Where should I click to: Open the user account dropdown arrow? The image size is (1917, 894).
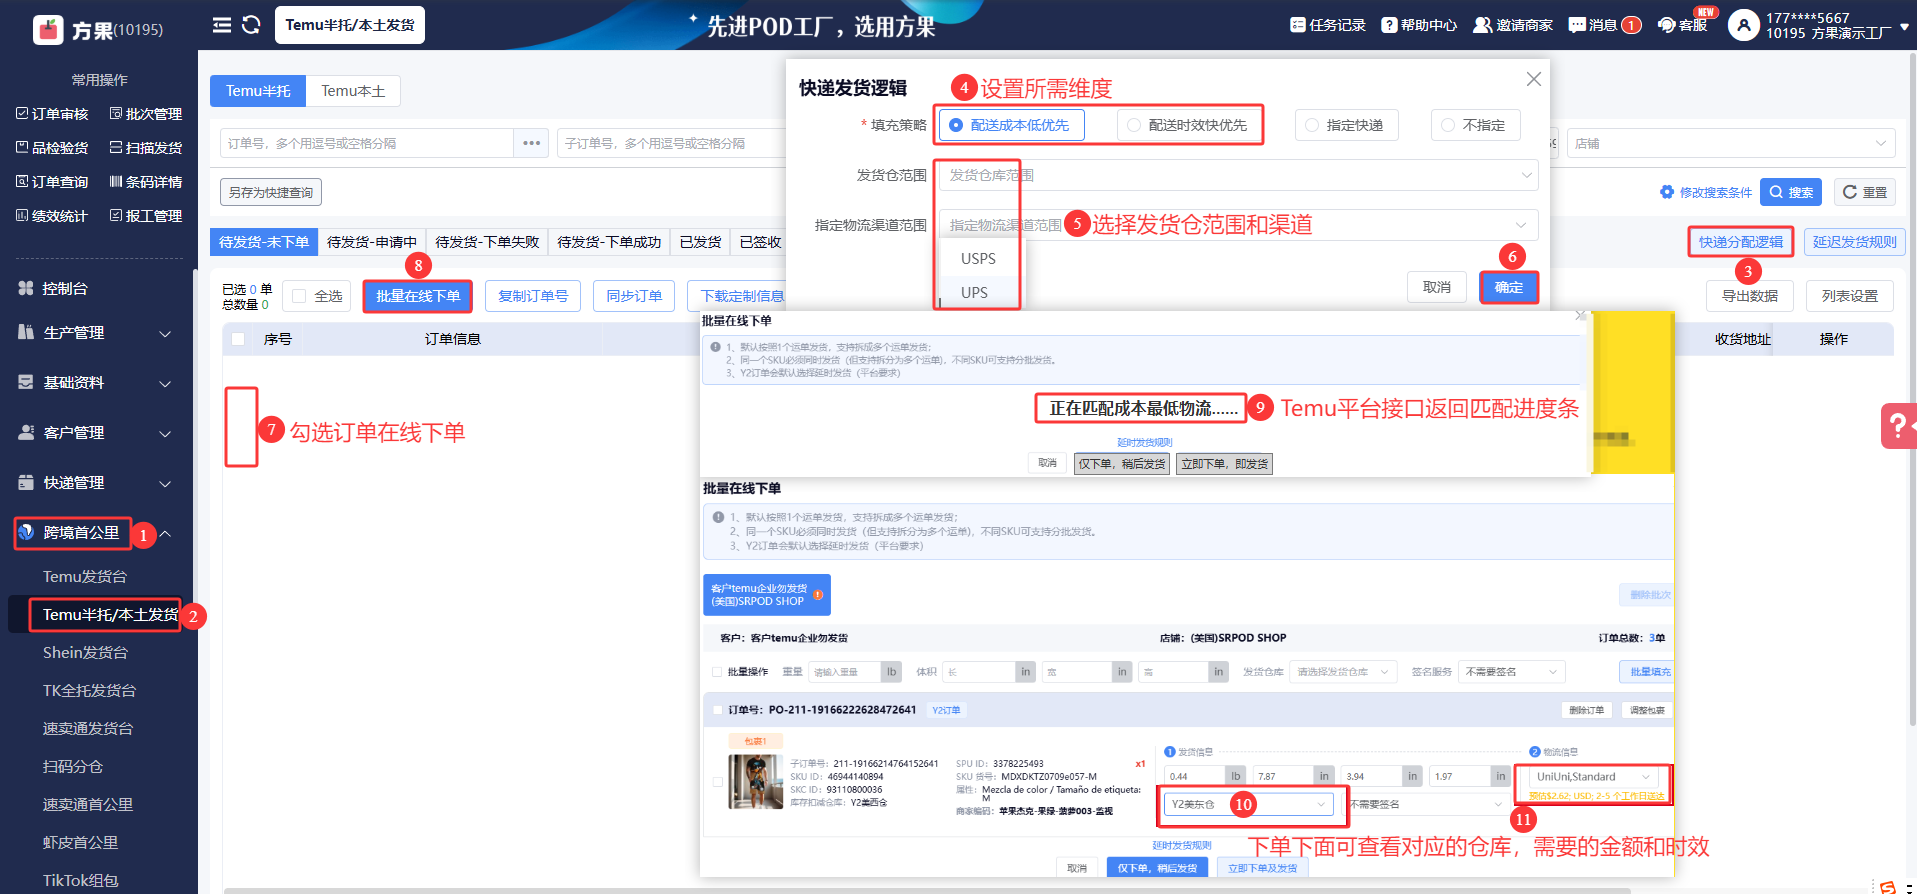point(1904,27)
